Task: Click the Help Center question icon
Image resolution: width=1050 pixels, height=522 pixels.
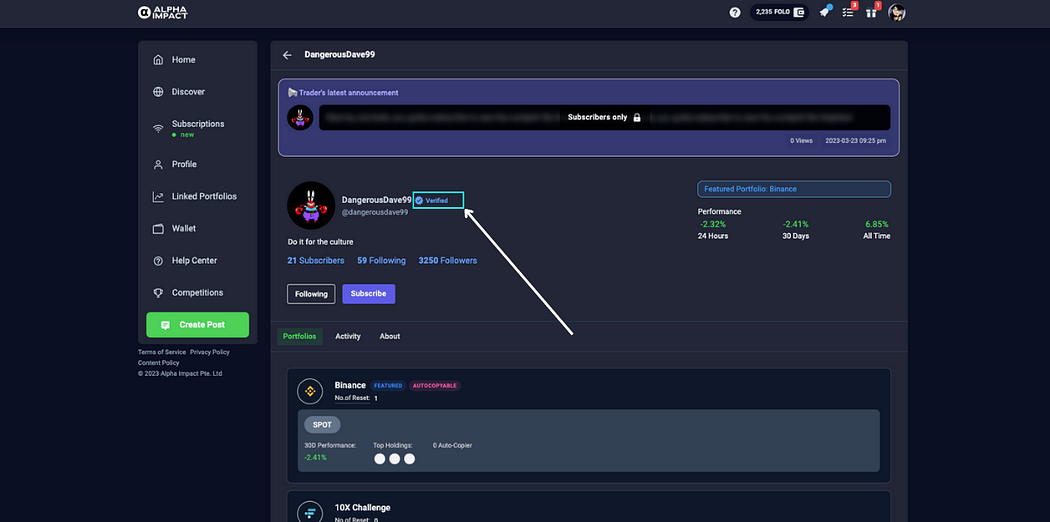Action: (x=158, y=261)
